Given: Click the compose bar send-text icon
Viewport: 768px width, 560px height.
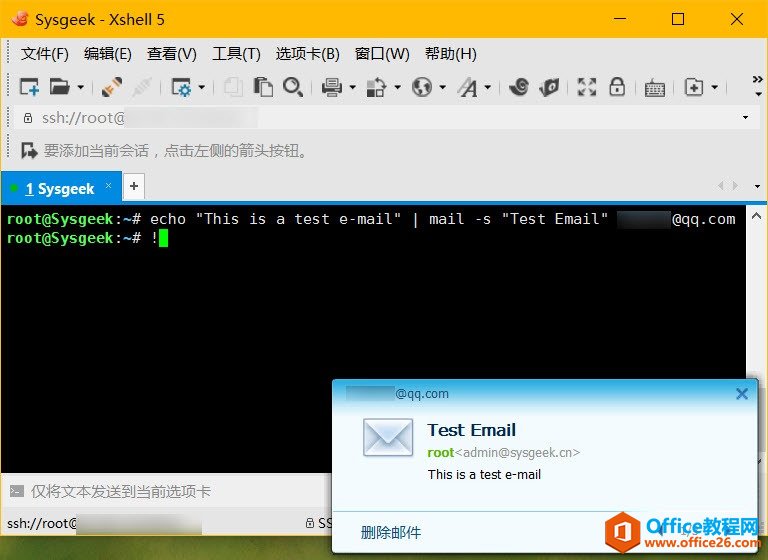Looking at the screenshot, I should click(17, 491).
